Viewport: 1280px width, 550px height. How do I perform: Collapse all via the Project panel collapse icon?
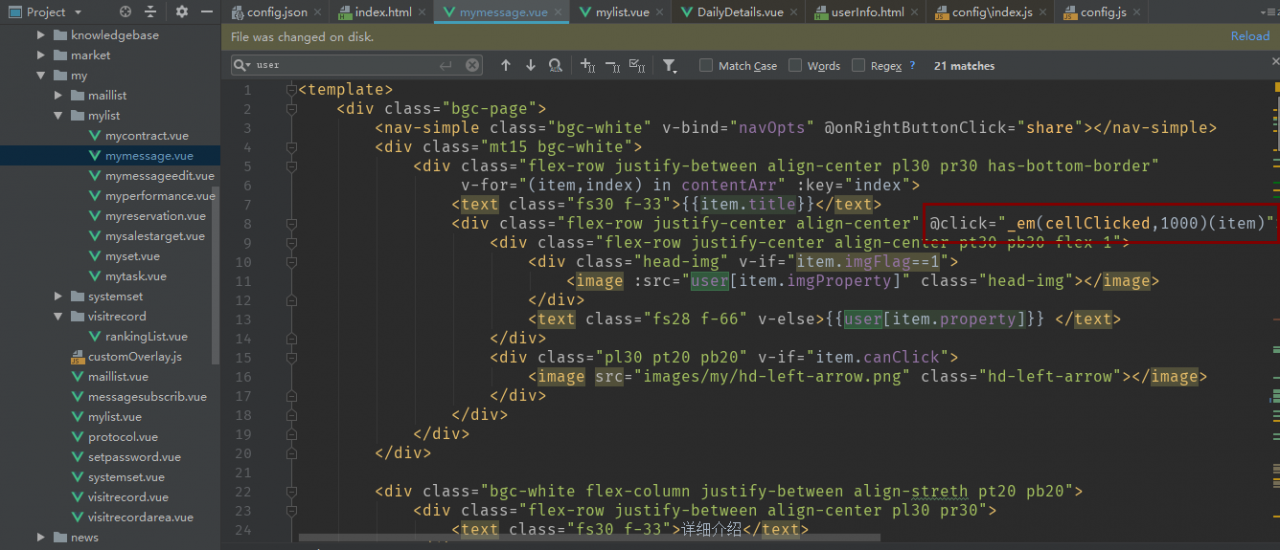(150, 12)
